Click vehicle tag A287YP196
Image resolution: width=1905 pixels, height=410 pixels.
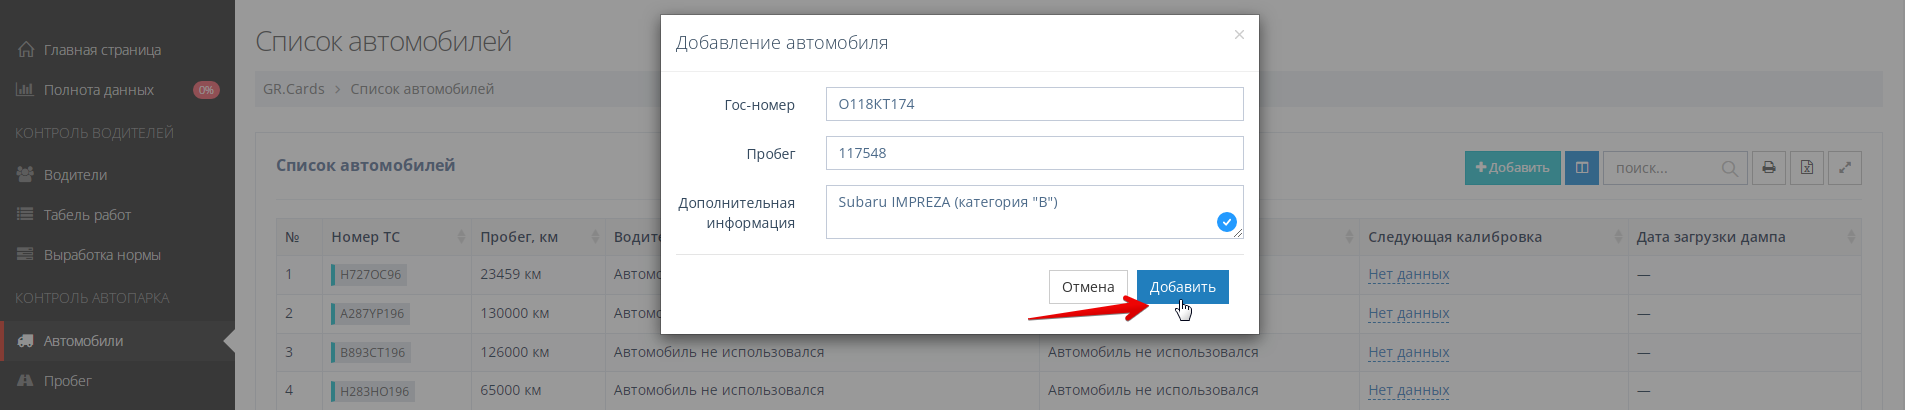pyautogui.click(x=370, y=313)
